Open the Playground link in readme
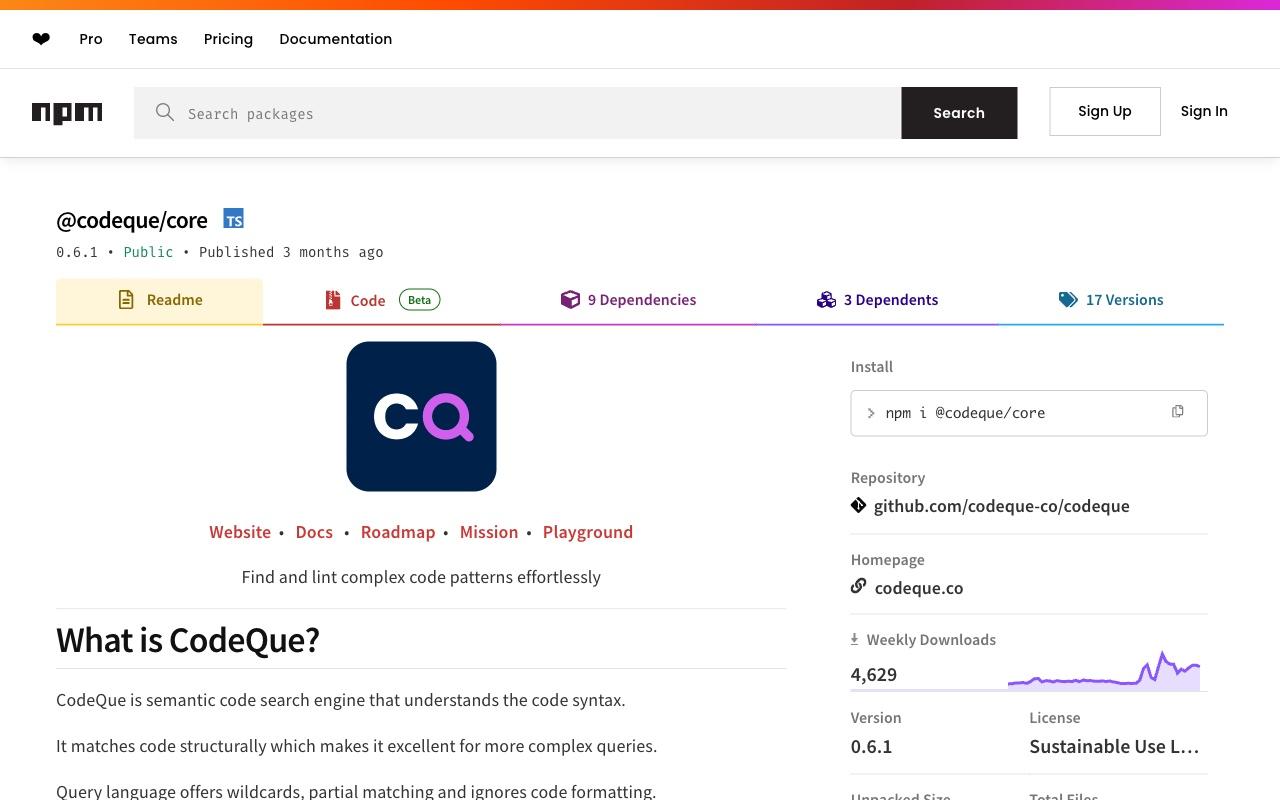The height and width of the screenshot is (800, 1280). (588, 532)
